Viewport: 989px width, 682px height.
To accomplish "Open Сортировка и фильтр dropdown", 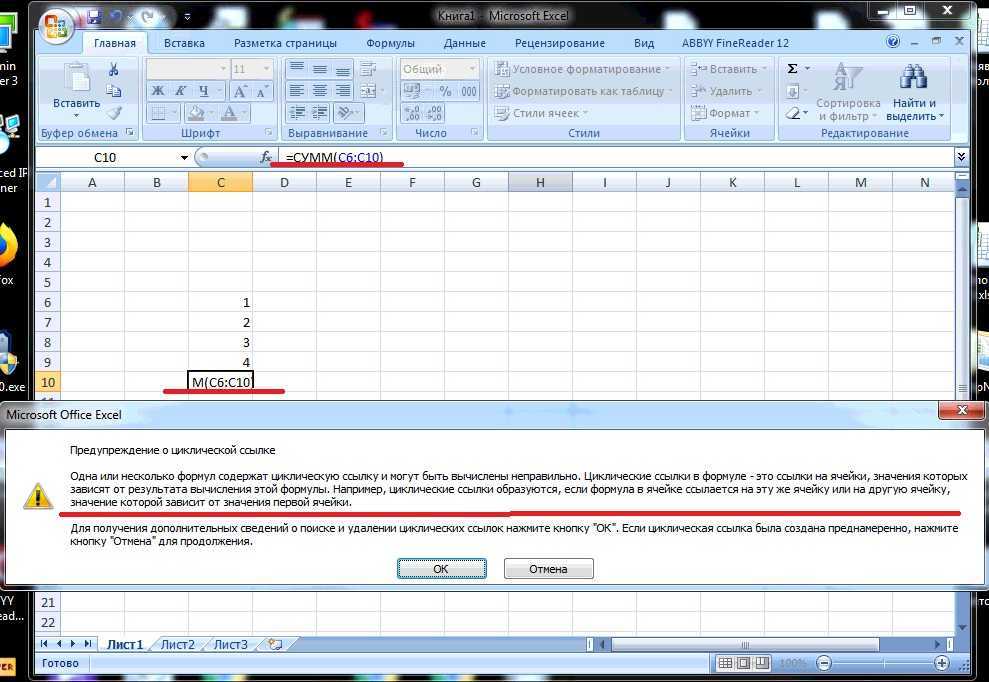I will point(848,92).
